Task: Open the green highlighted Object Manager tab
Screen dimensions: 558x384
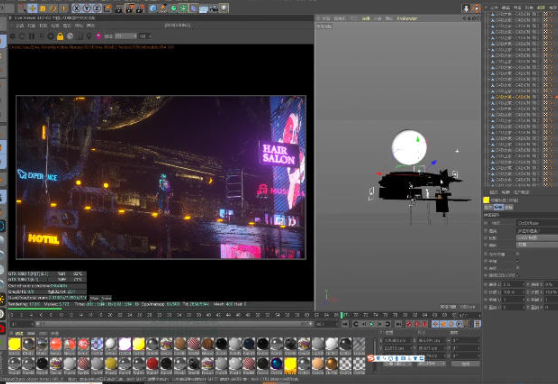Action: pyautogui.click(x=541, y=7)
